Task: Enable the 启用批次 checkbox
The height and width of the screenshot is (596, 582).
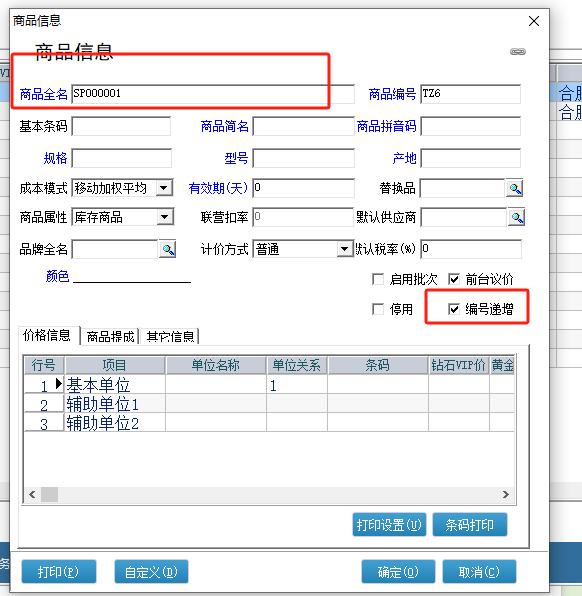Action: [x=378, y=279]
